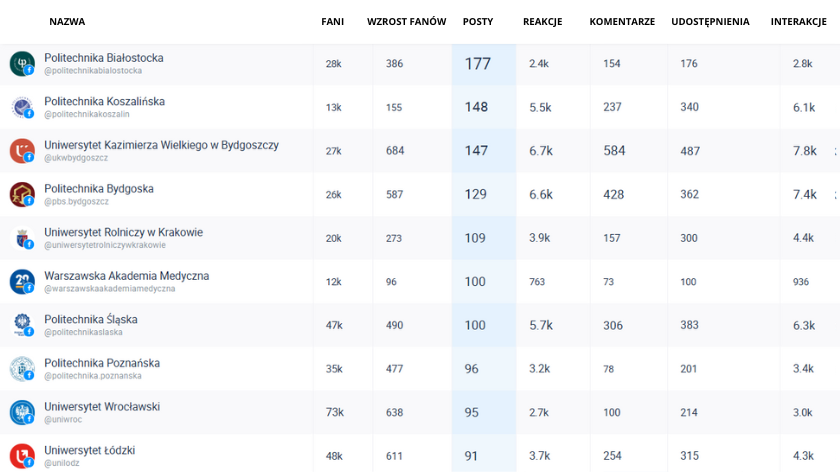Click the Politechnika Śląska profile logo
The image size is (840, 472).
coord(21,326)
